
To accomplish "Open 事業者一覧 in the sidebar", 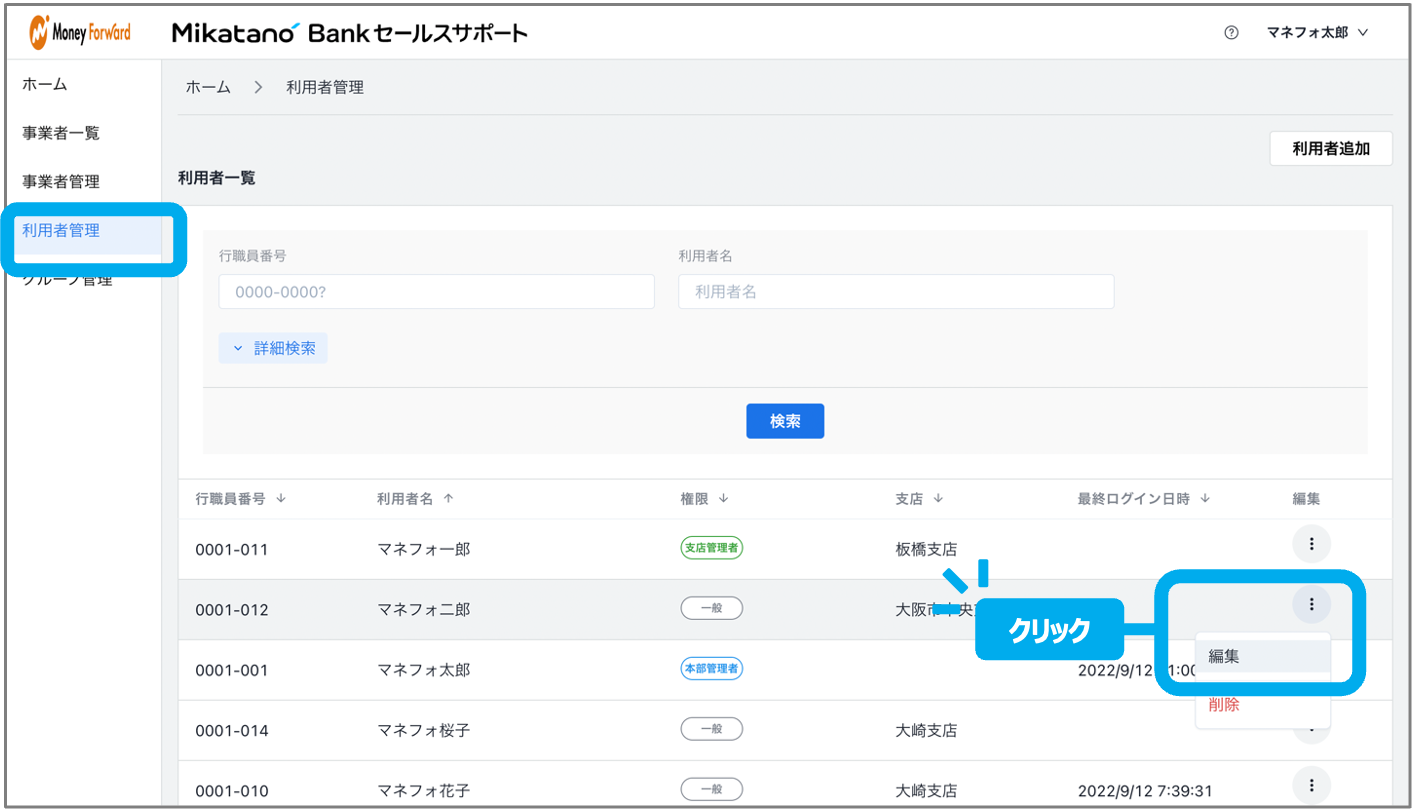I will click(61, 133).
